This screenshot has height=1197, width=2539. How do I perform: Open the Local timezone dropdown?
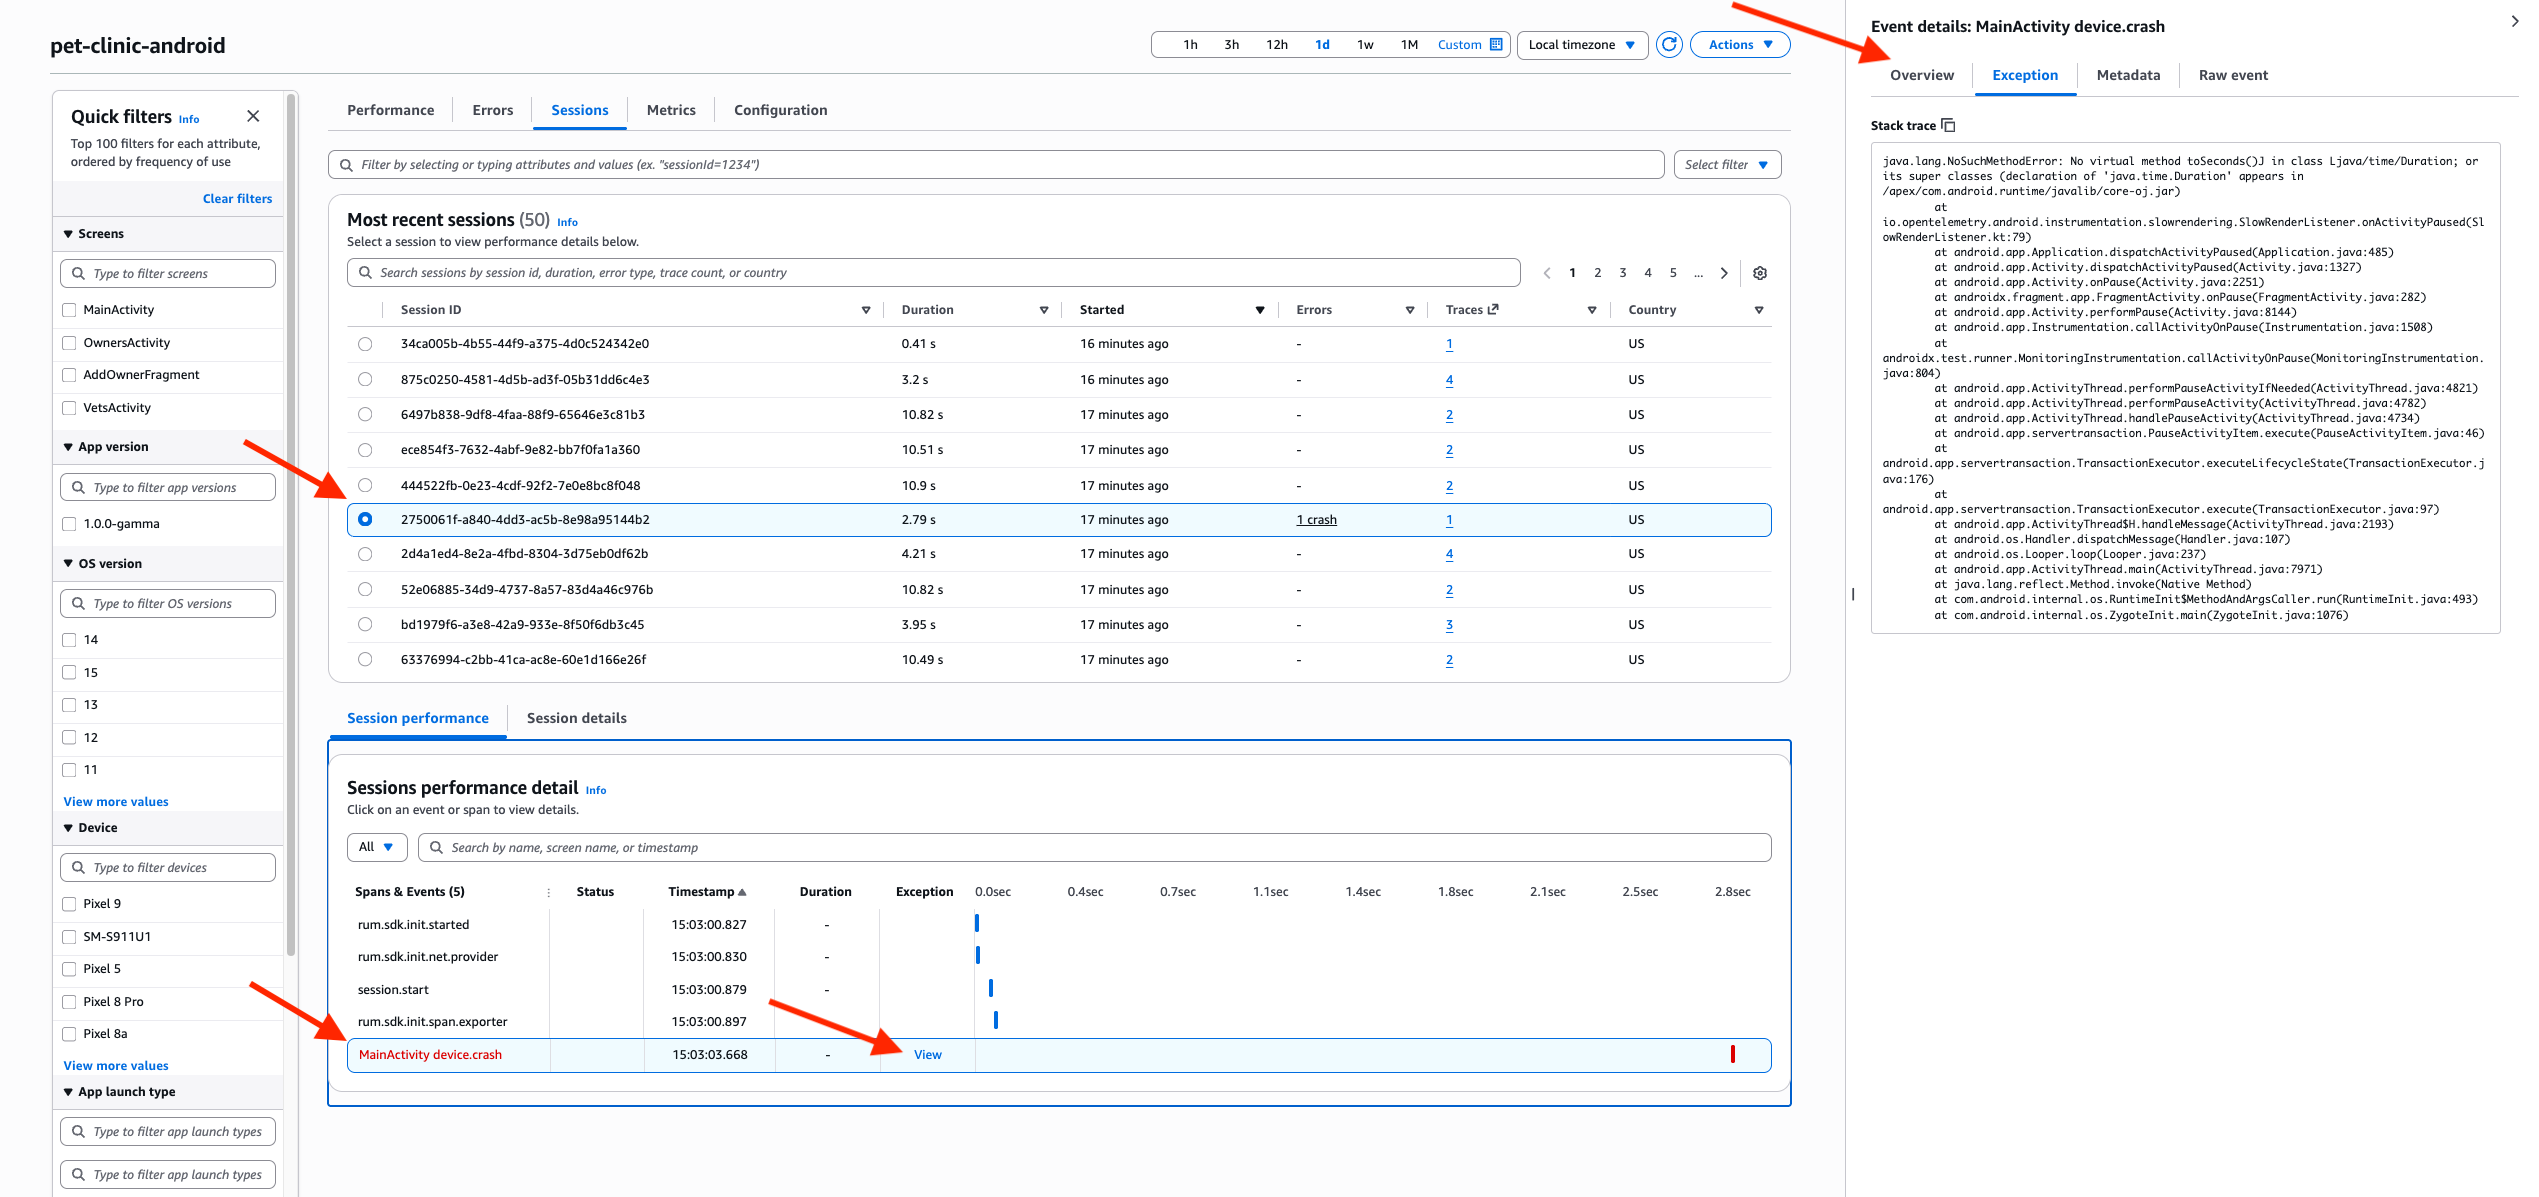[1581, 44]
